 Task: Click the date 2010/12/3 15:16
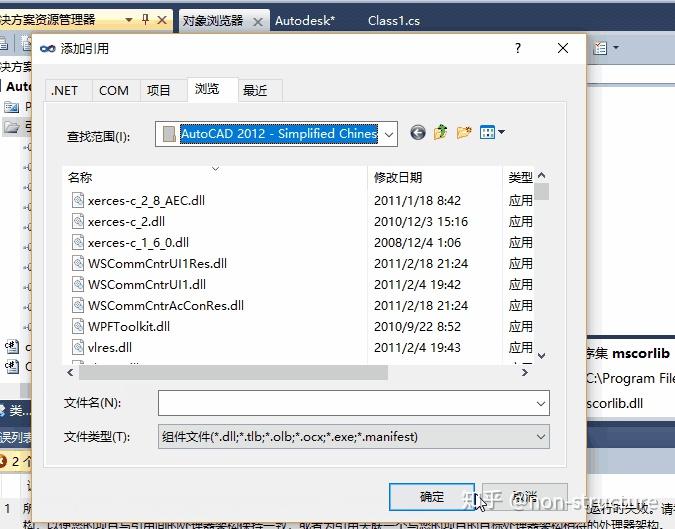click(x=421, y=222)
